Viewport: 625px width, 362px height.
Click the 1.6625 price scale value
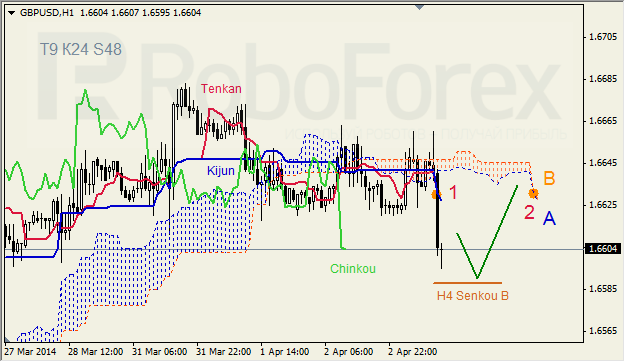603,205
